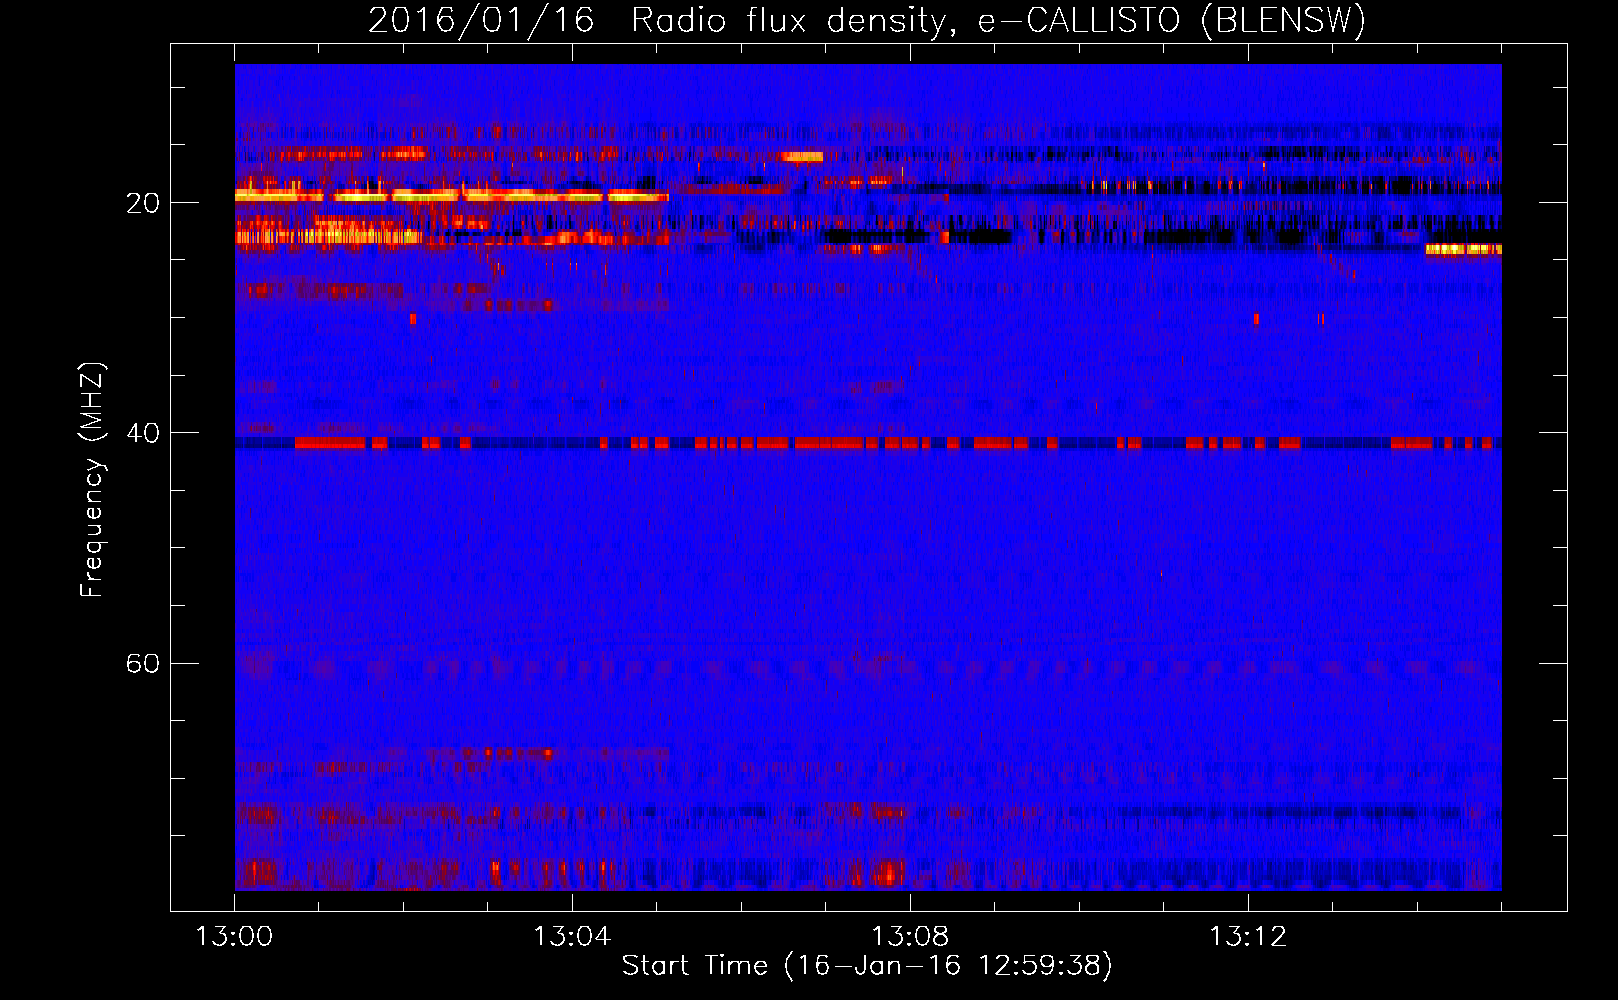Click the 13:08 time tick label
Image resolution: width=1618 pixels, height=1000 pixels.
(x=910, y=937)
